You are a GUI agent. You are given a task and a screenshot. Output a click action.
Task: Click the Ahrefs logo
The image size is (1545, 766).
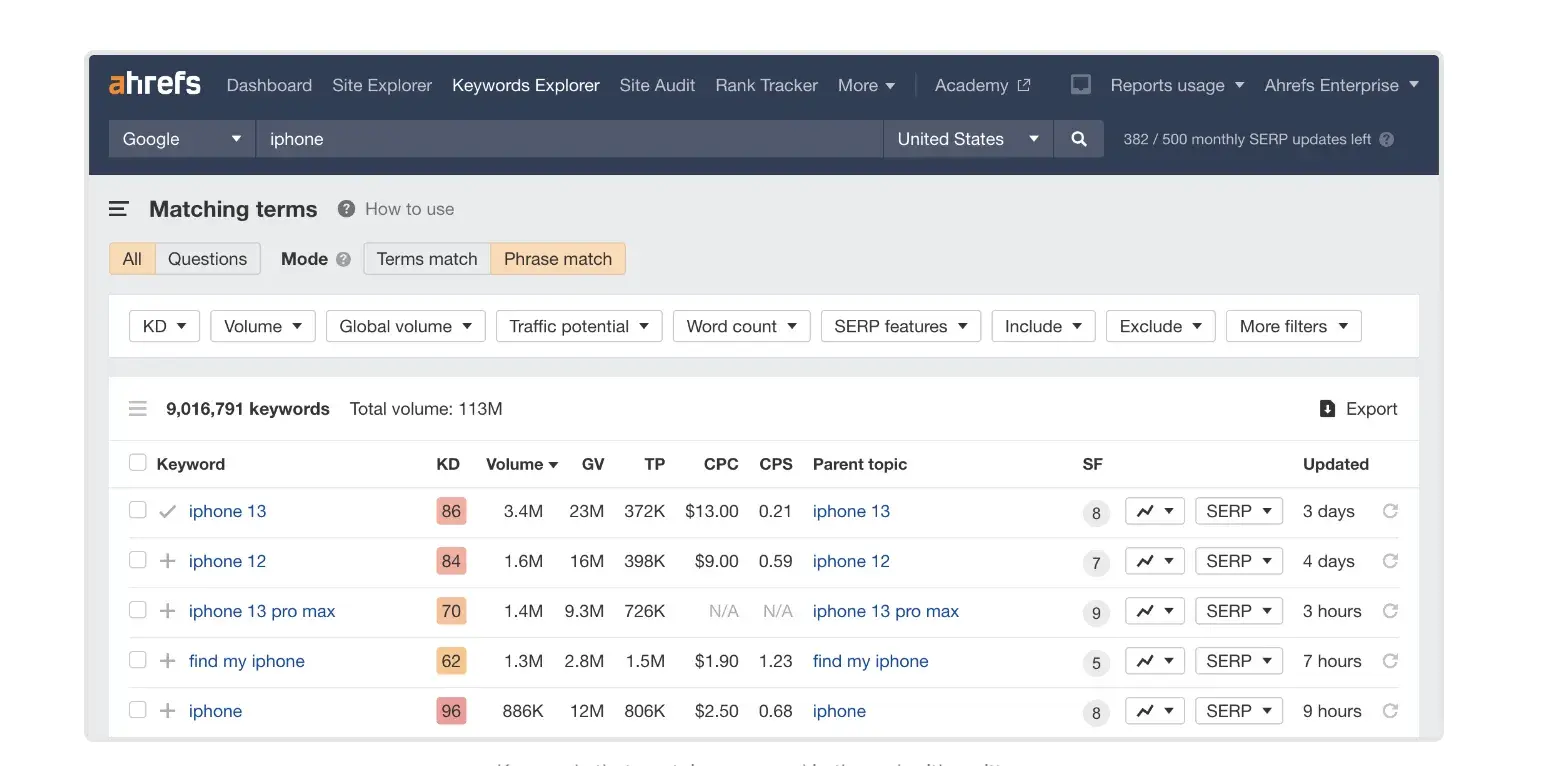pyautogui.click(x=155, y=84)
